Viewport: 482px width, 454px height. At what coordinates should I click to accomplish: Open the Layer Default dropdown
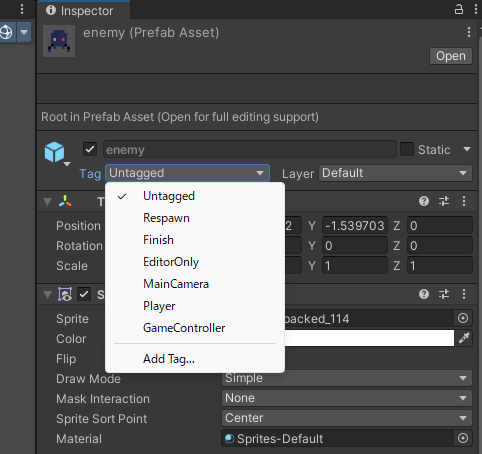tap(395, 173)
